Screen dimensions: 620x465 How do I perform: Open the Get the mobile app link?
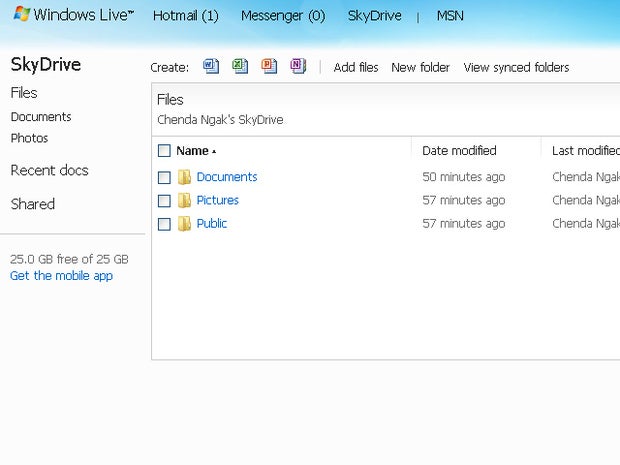(x=61, y=276)
